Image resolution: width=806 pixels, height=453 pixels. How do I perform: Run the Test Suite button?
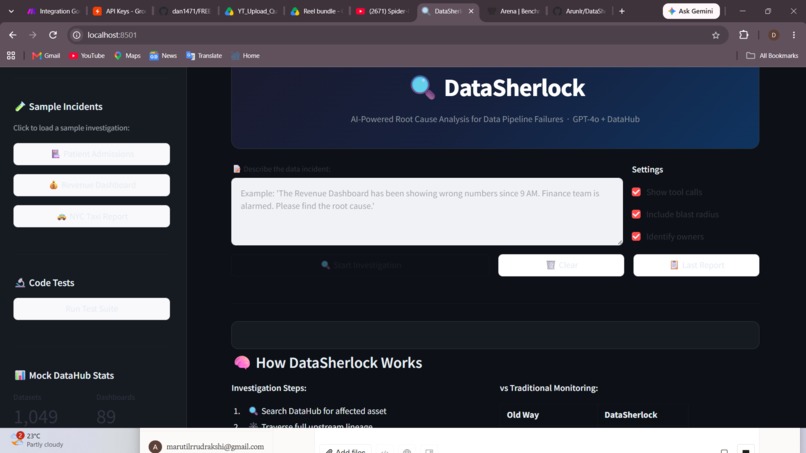tap(91, 309)
